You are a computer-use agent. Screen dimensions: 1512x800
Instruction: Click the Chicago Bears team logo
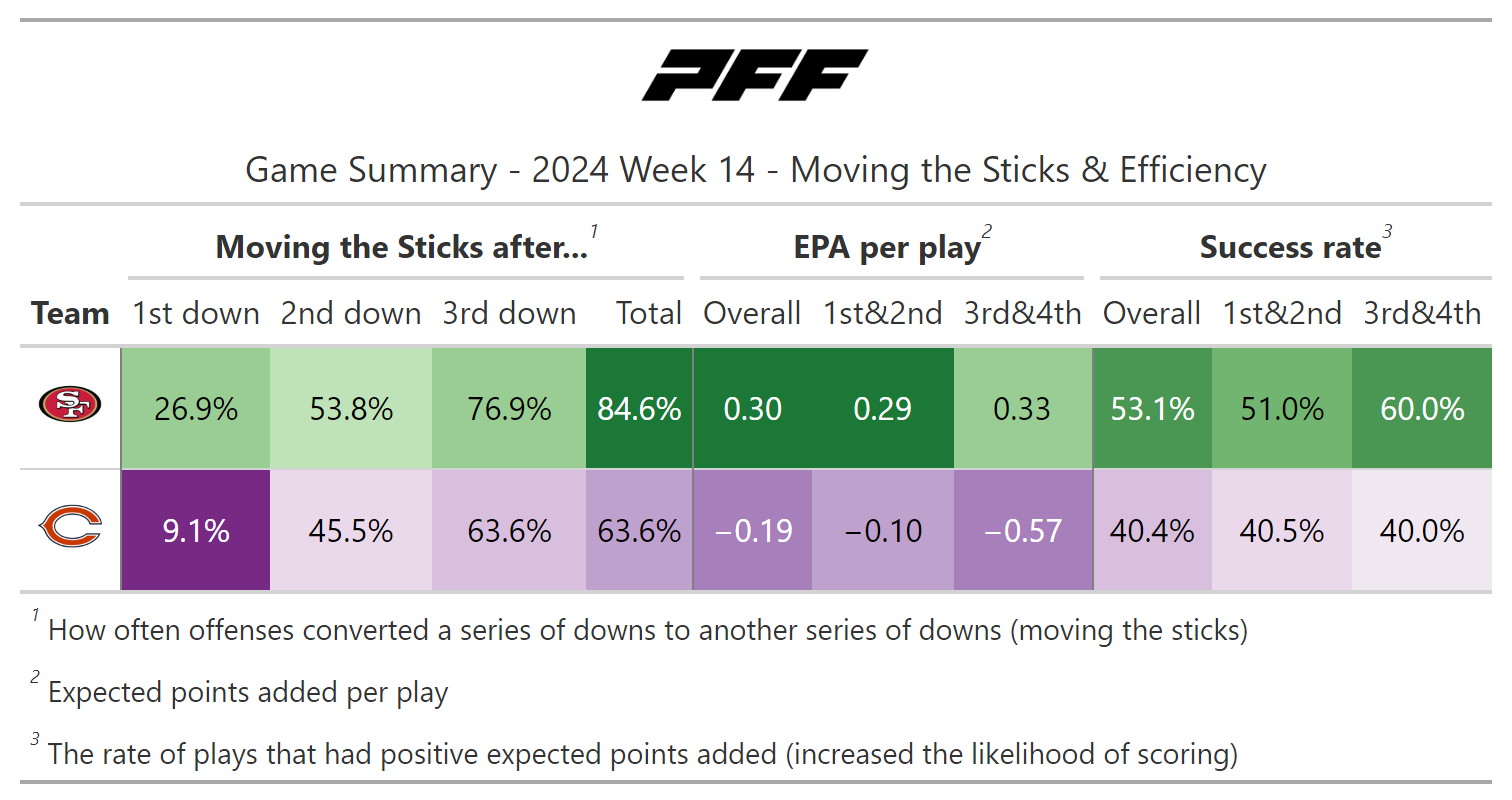click(x=70, y=527)
